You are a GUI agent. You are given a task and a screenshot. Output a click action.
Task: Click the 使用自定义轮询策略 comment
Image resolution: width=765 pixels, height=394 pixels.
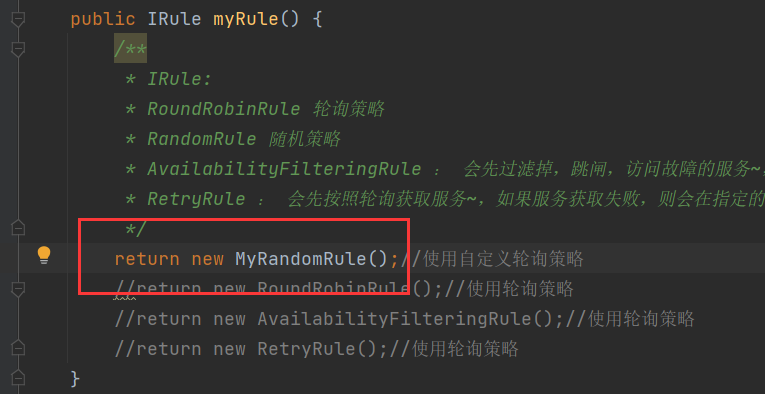(x=503, y=259)
